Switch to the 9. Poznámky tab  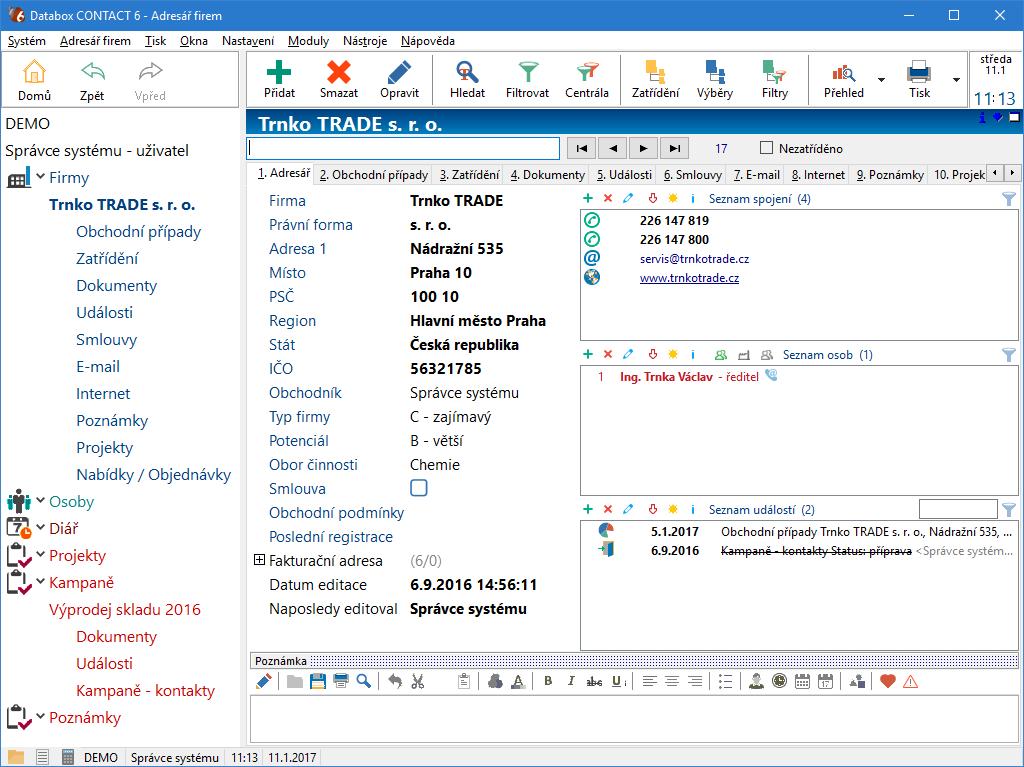(890, 174)
